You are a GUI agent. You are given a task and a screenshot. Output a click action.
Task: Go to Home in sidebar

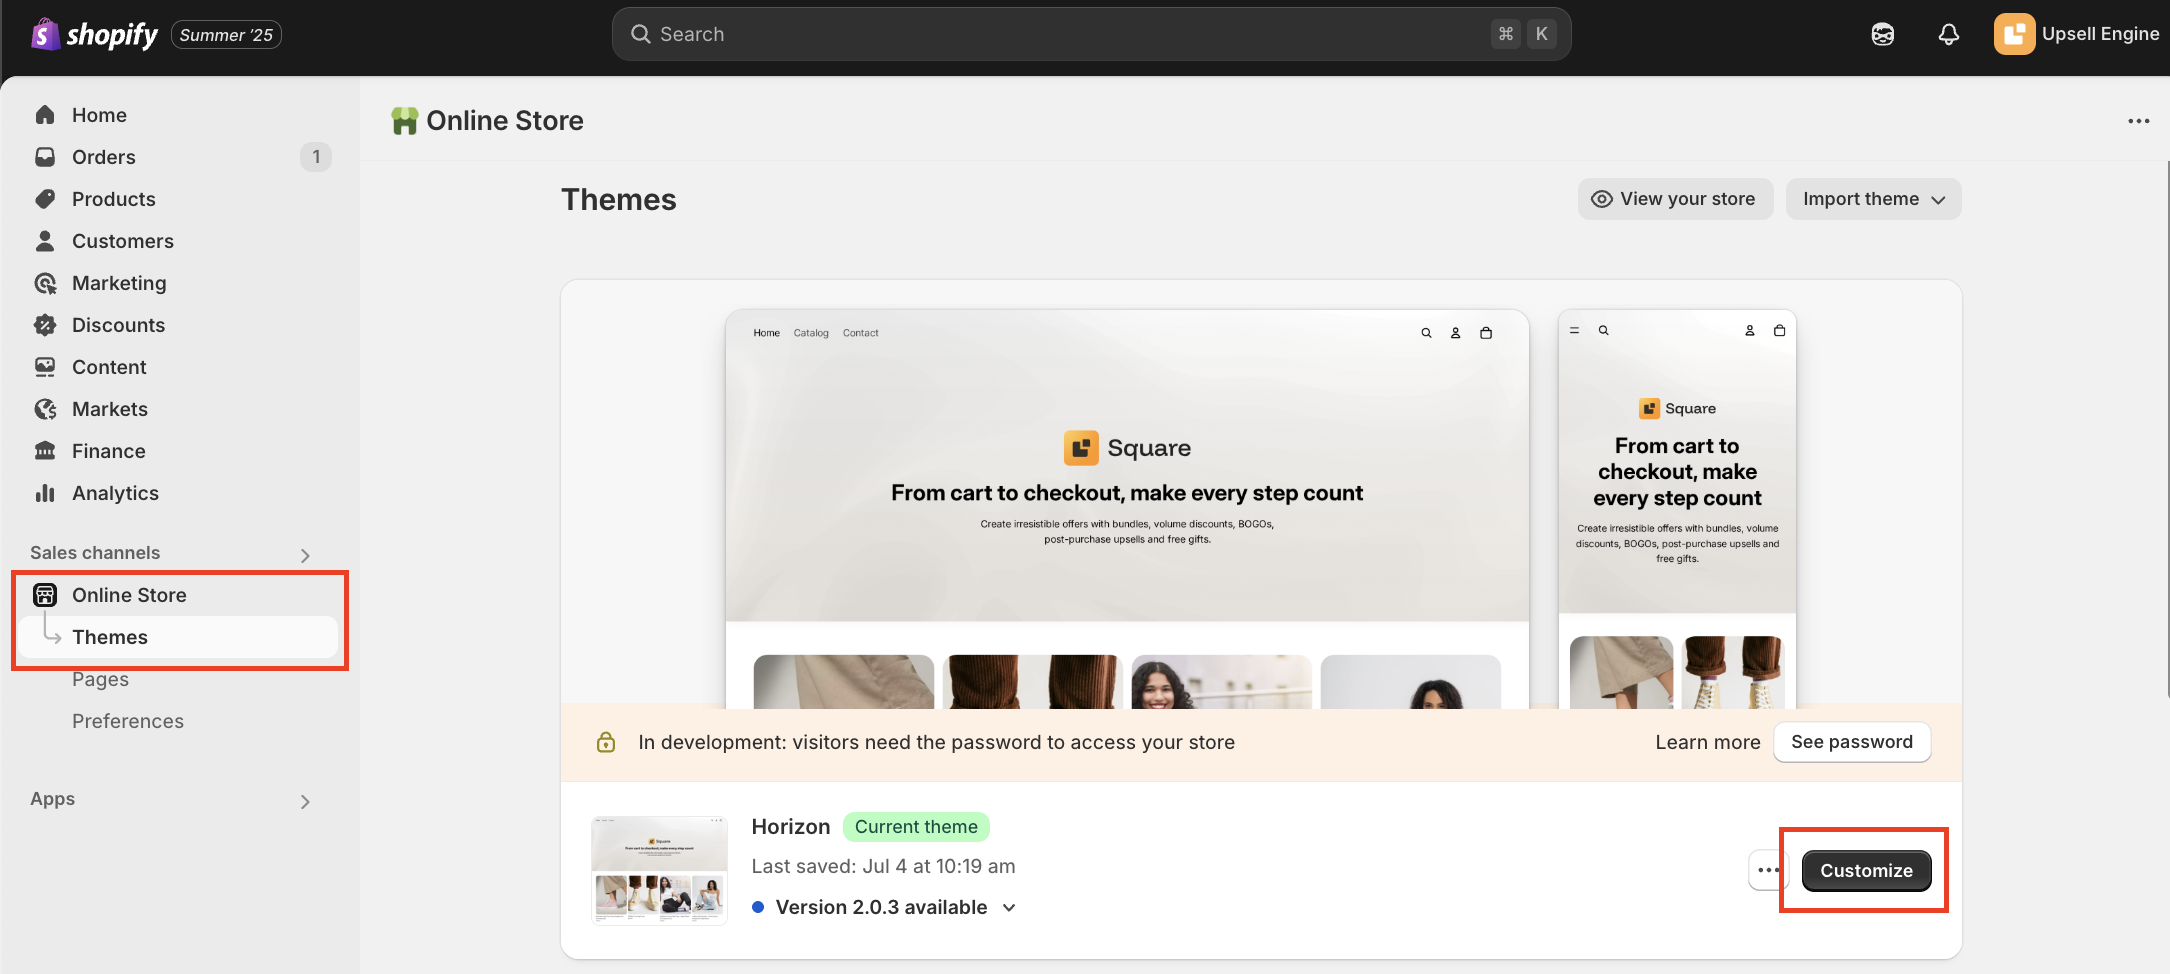coord(99,115)
